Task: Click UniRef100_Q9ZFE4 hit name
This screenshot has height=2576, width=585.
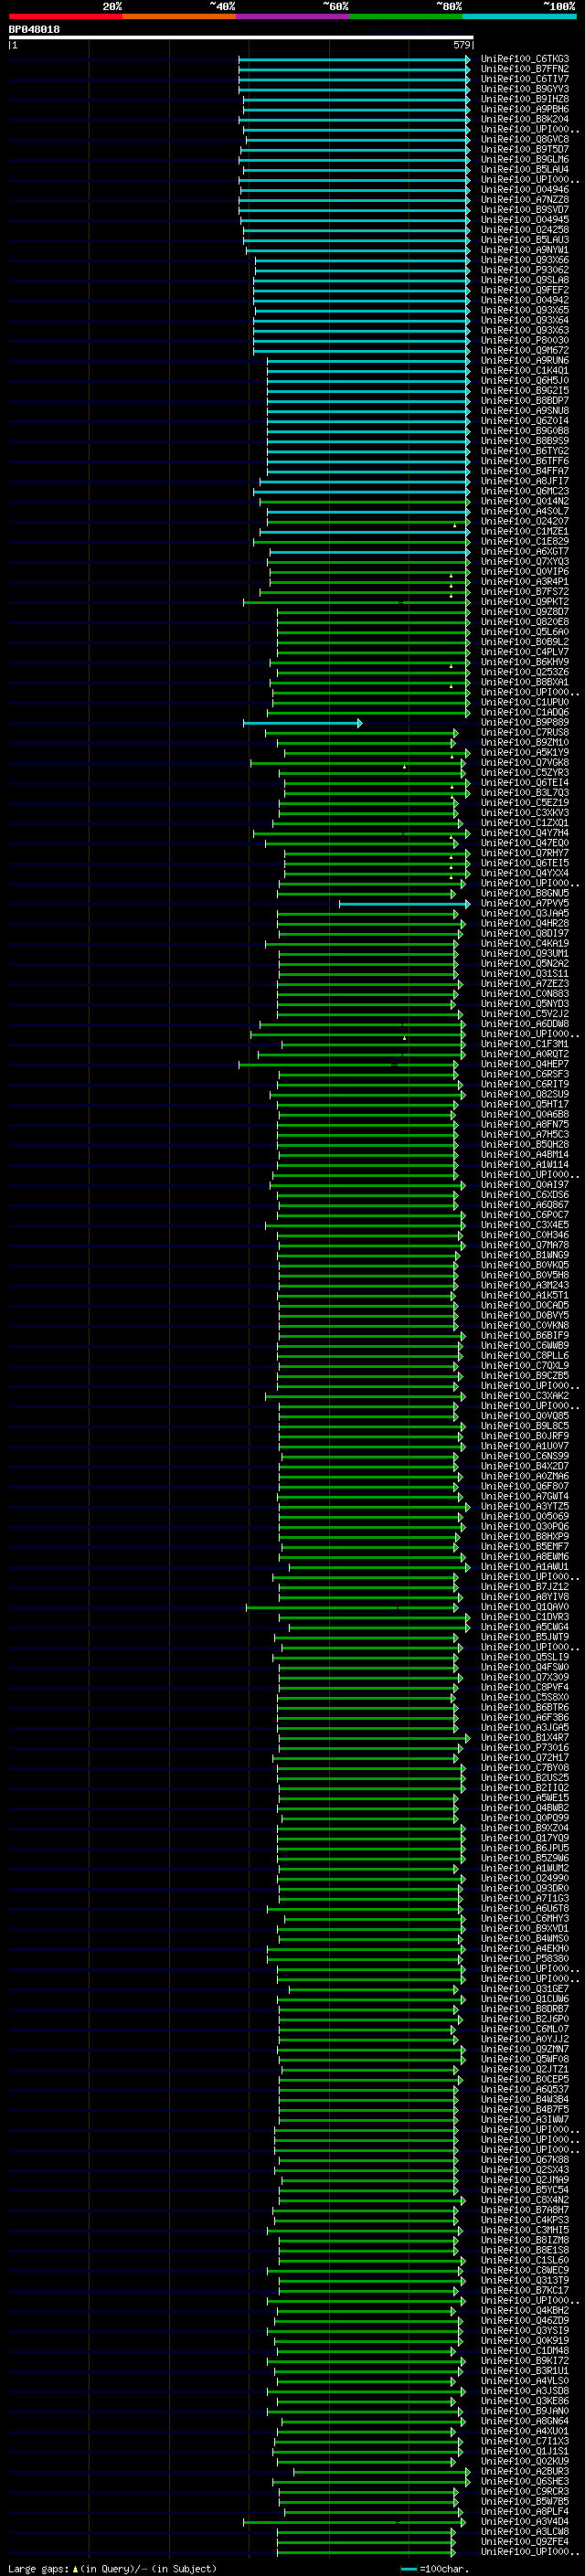Action: (525, 2541)
